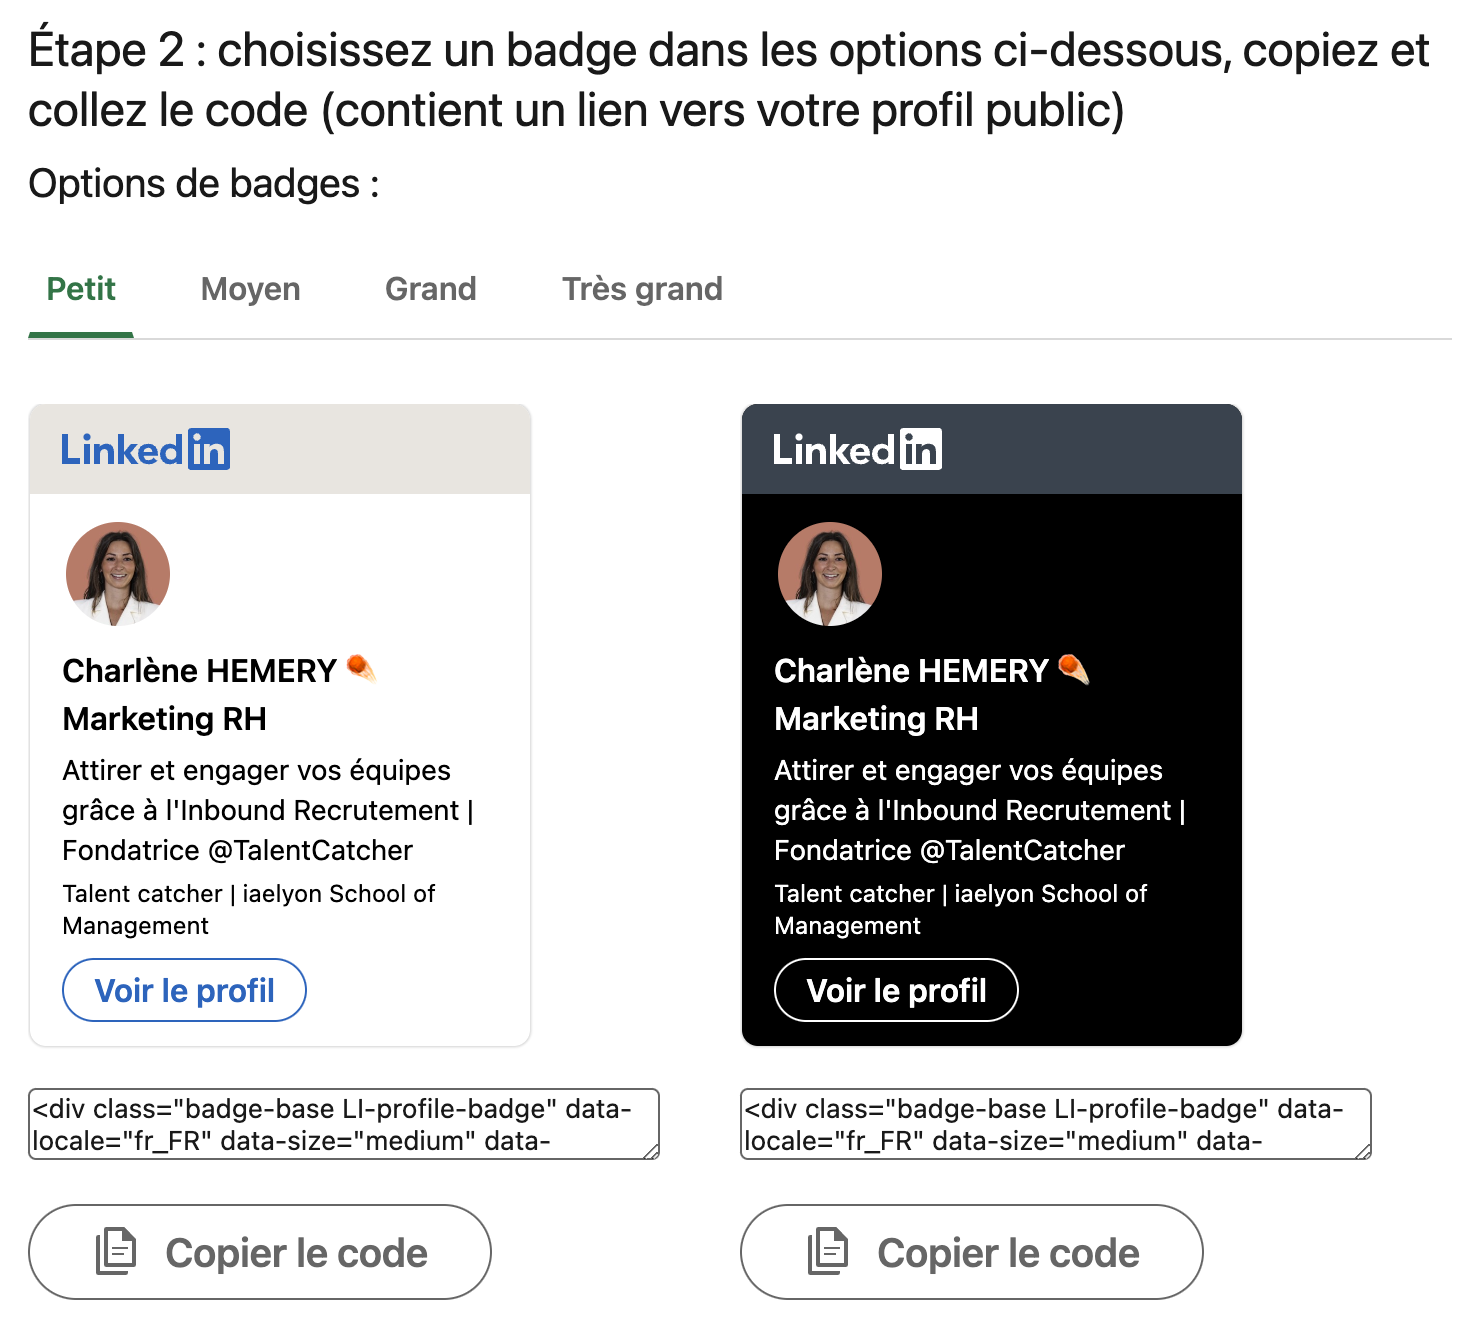Grab resize handle of dark badge textarea
Image resolution: width=1484 pixels, height=1331 pixels.
(x=1363, y=1151)
